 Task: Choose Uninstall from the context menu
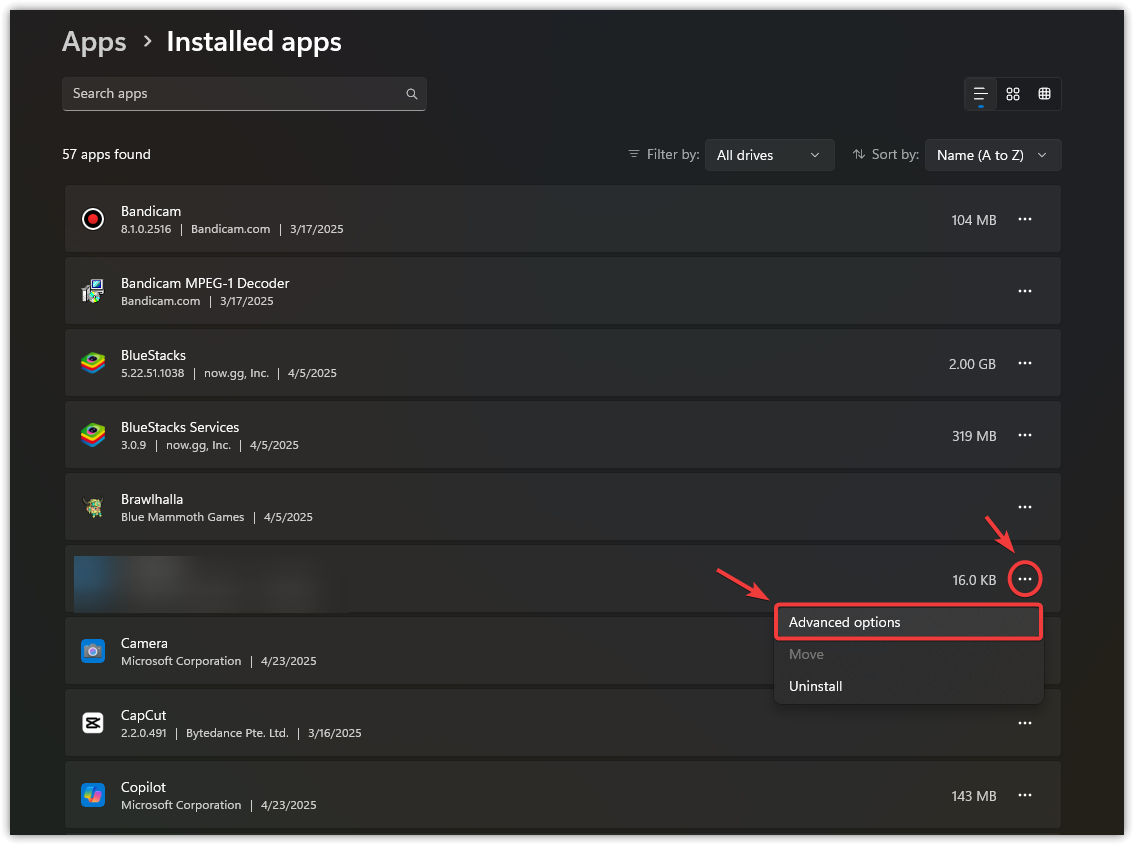pos(816,686)
